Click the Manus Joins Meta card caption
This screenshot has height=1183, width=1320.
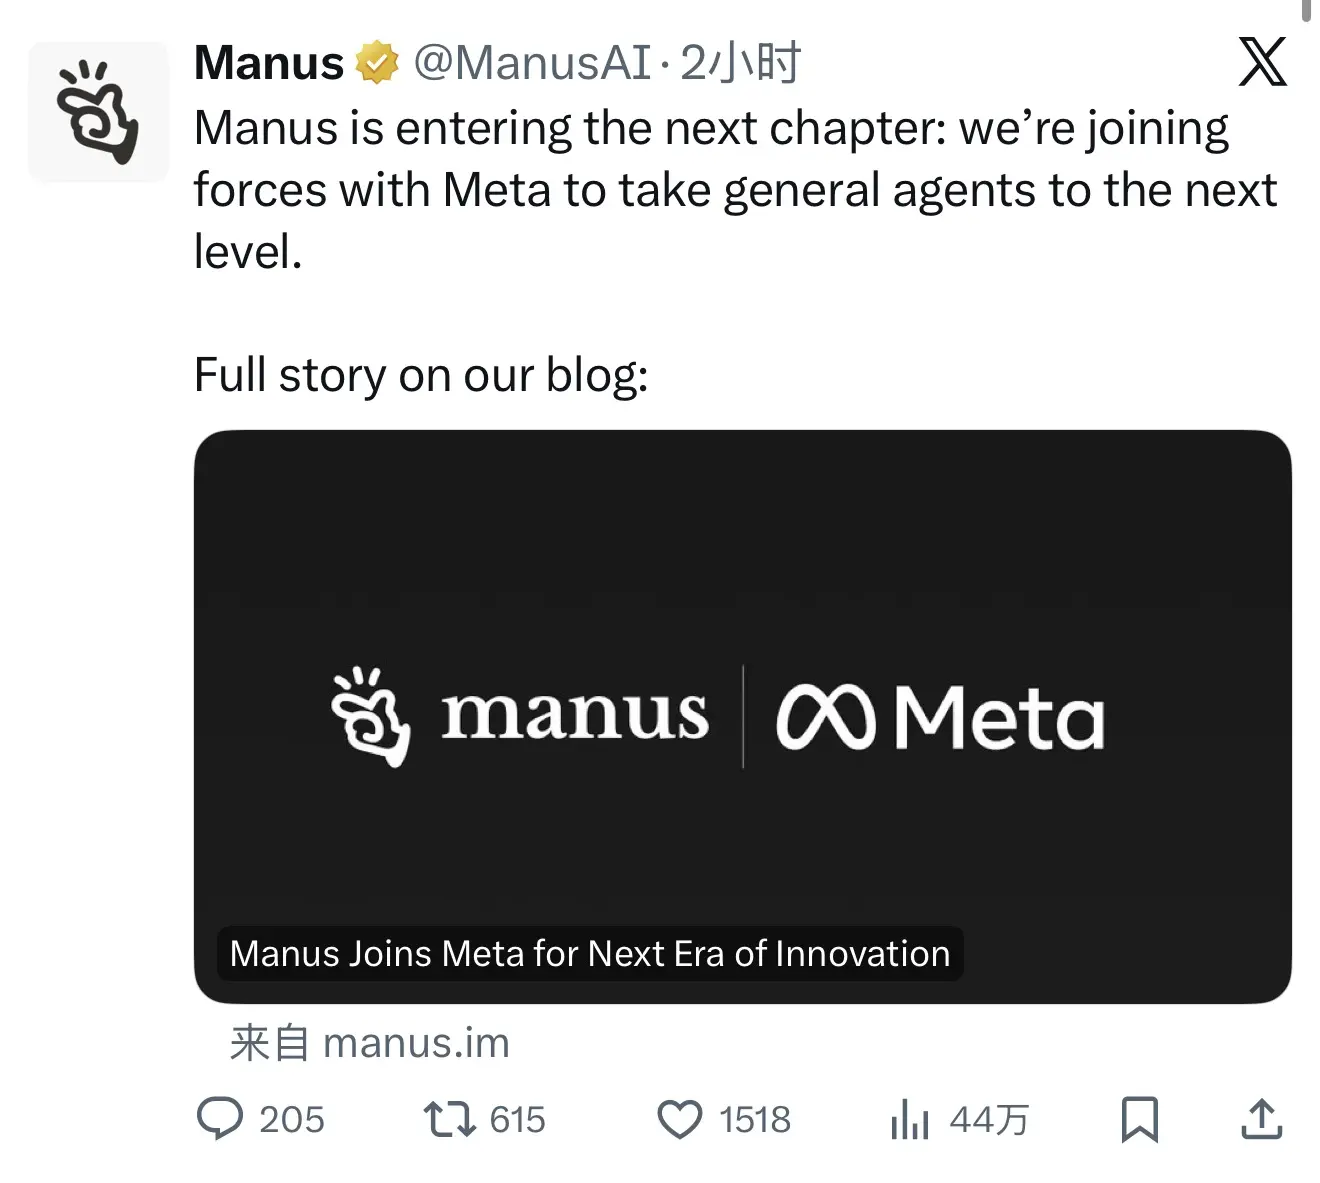588,954
